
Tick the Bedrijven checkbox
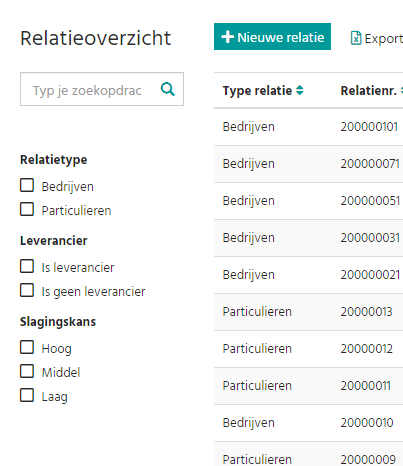click(27, 185)
